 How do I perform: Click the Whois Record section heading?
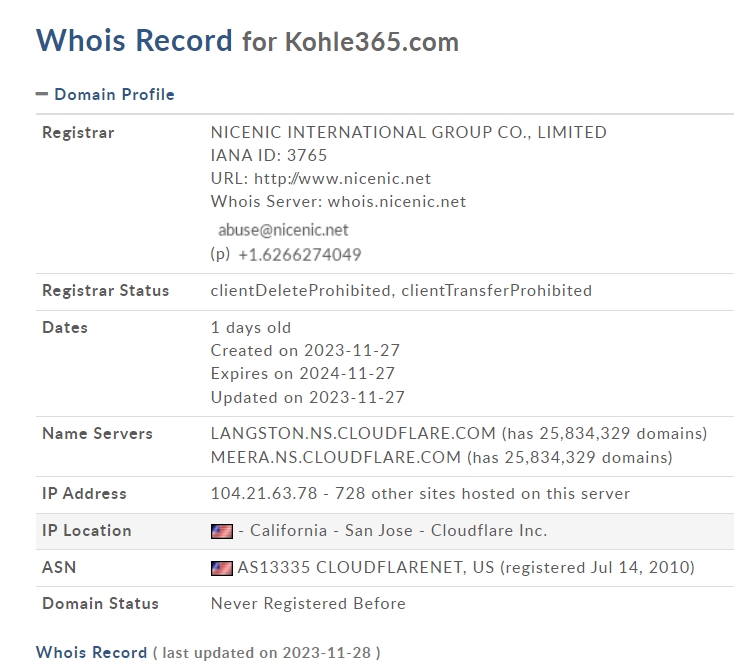click(91, 652)
